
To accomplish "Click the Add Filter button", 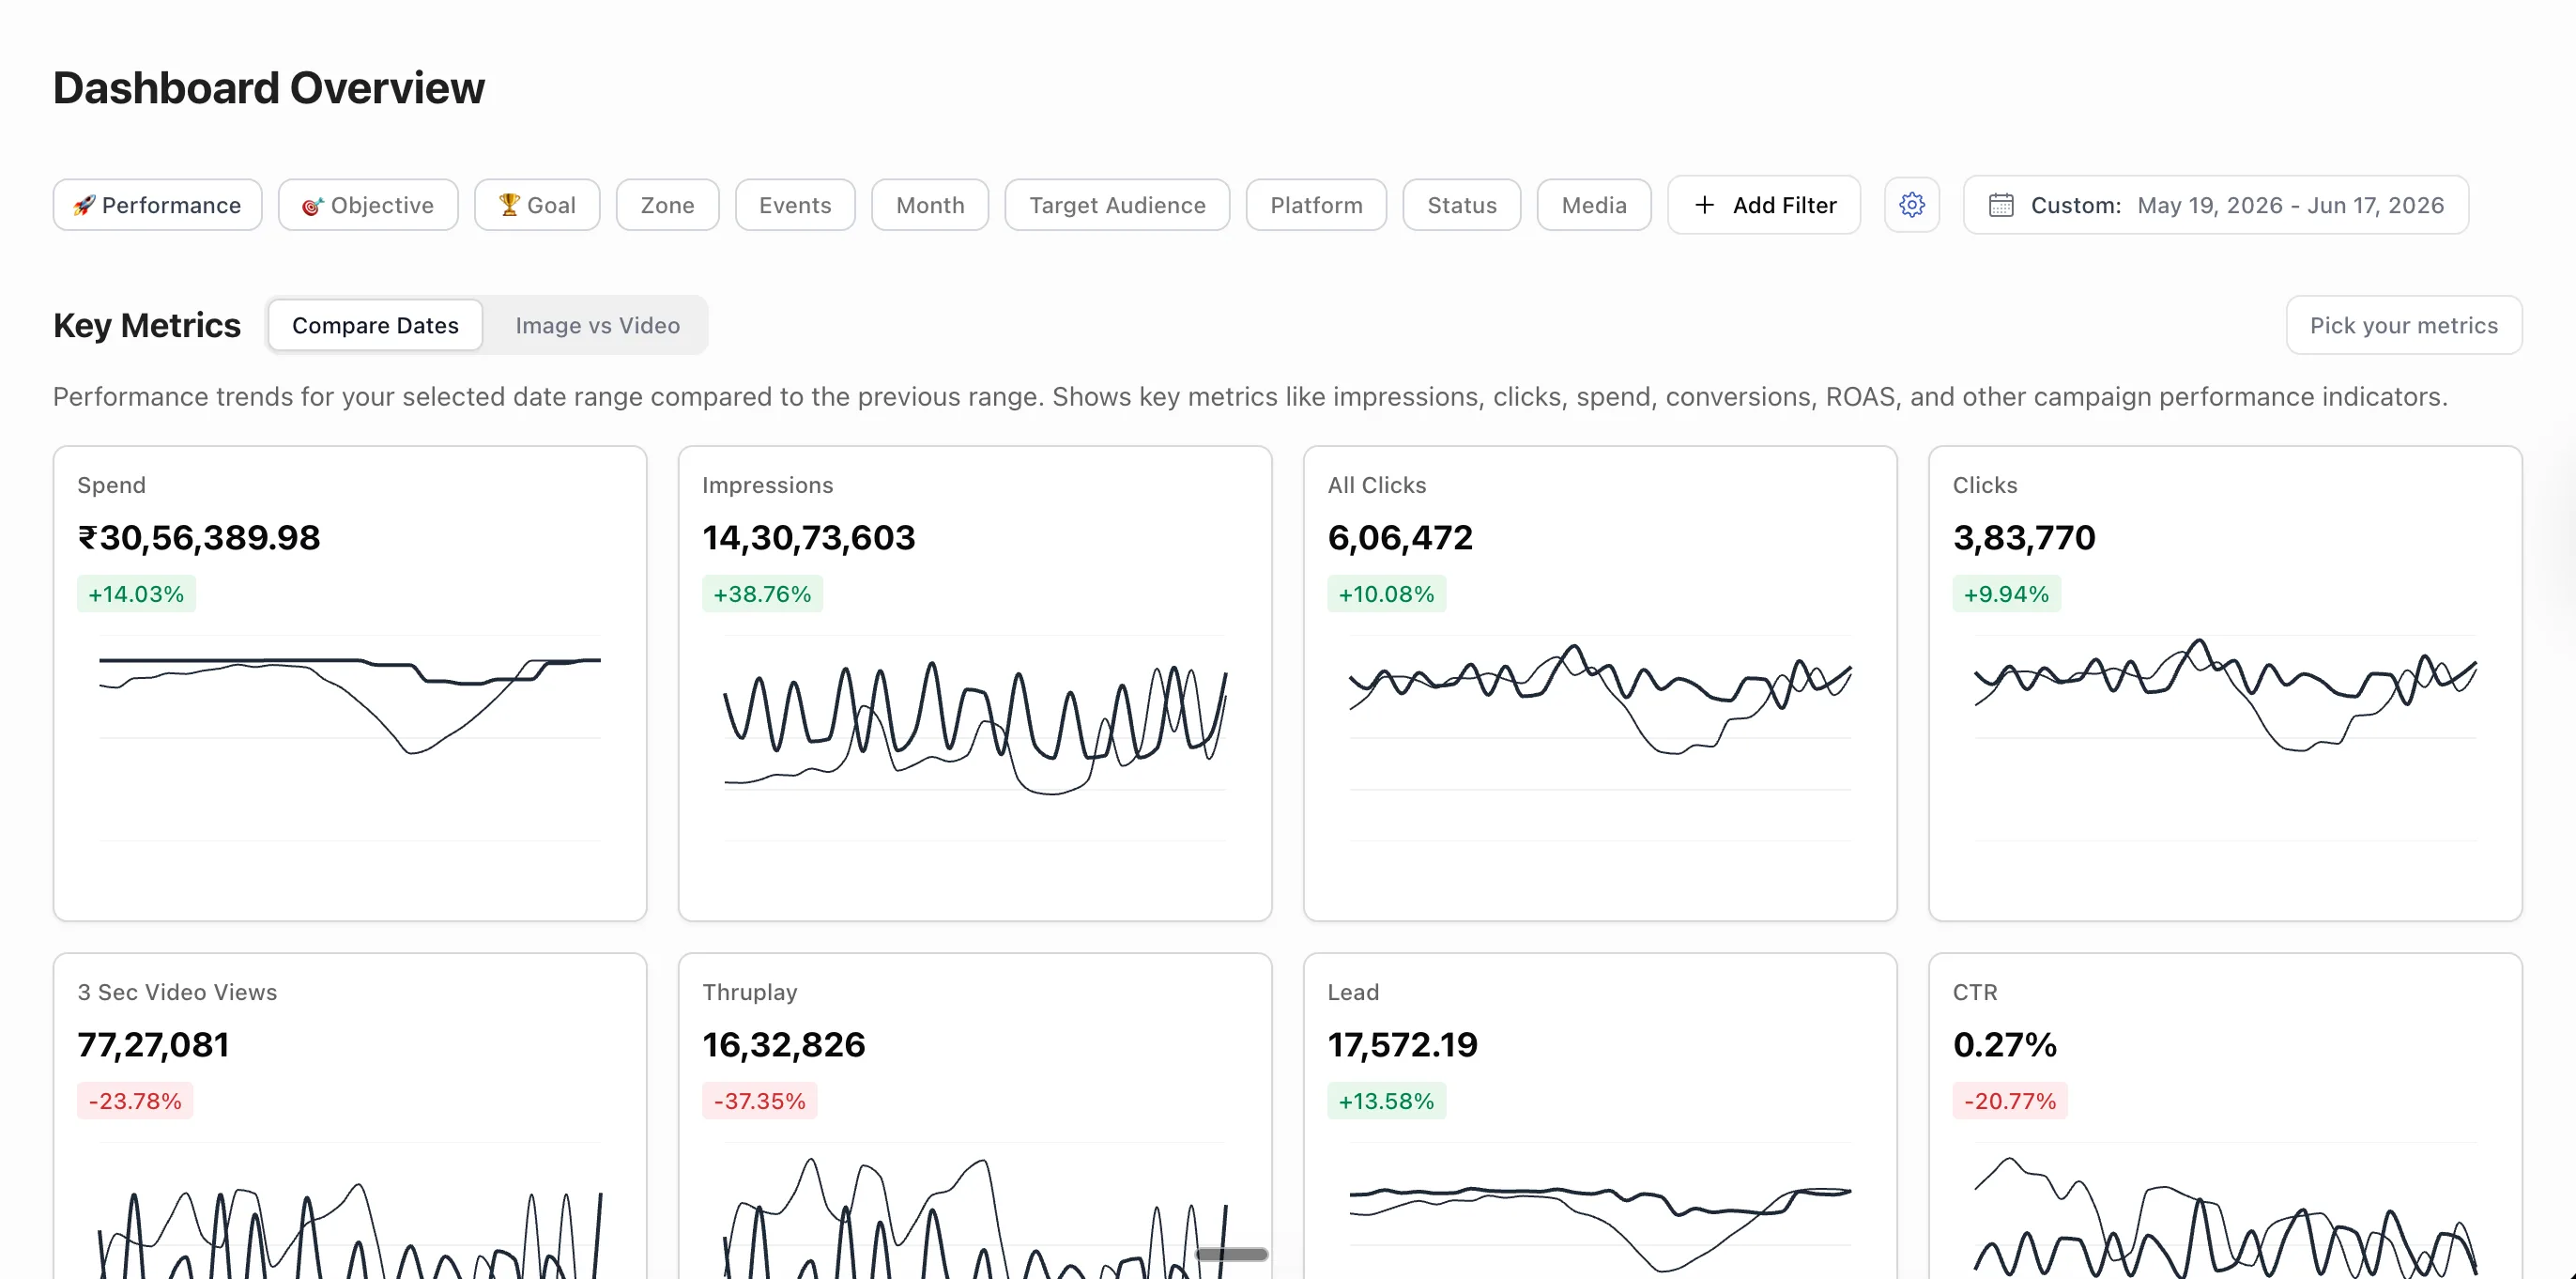I will click(1764, 205).
